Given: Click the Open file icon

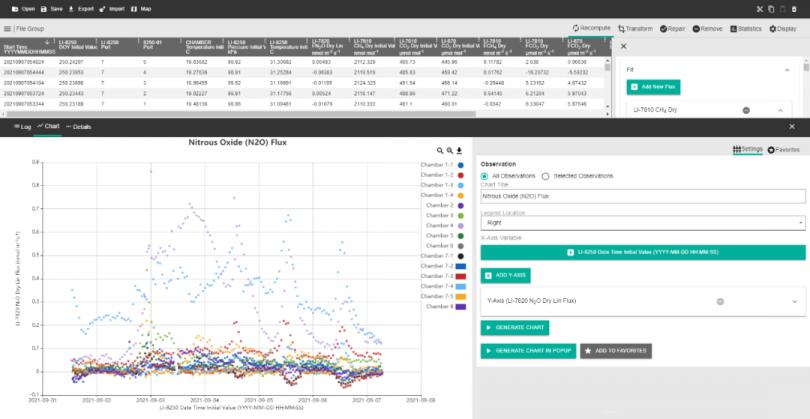Looking at the screenshot, I should point(17,8).
